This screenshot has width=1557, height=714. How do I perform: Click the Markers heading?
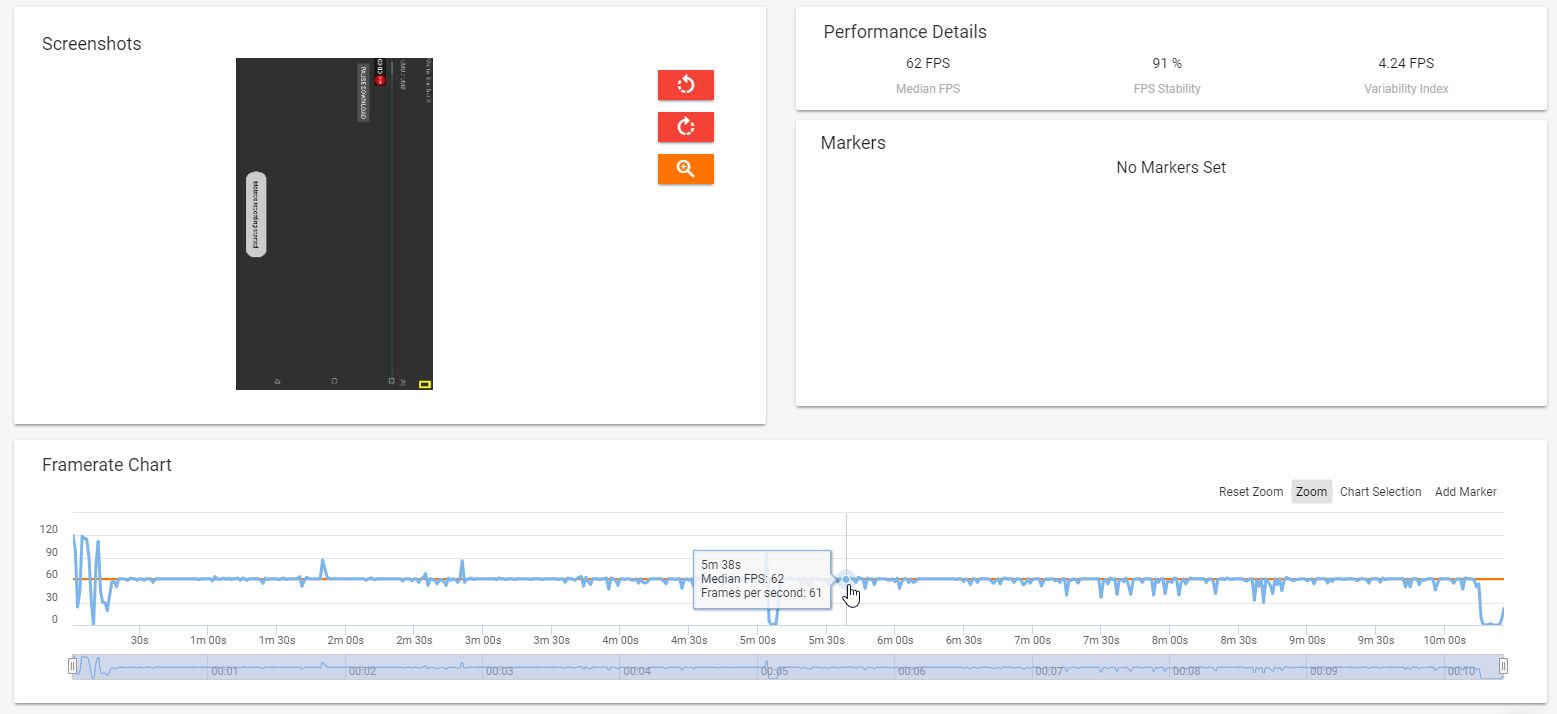pyautogui.click(x=853, y=143)
